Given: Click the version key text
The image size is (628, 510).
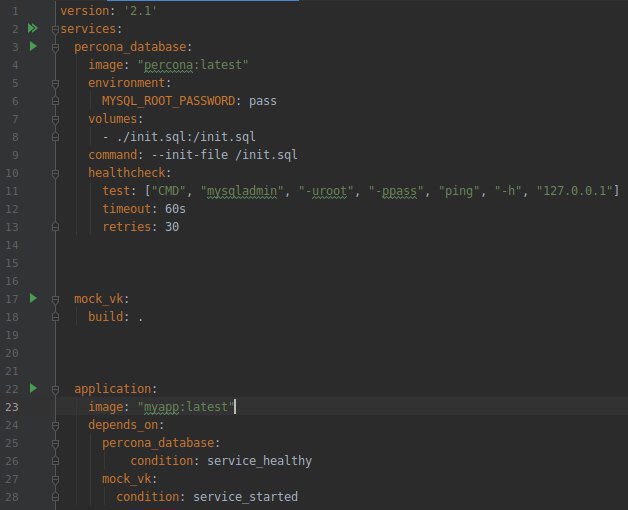Looking at the screenshot, I should point(85,11).
